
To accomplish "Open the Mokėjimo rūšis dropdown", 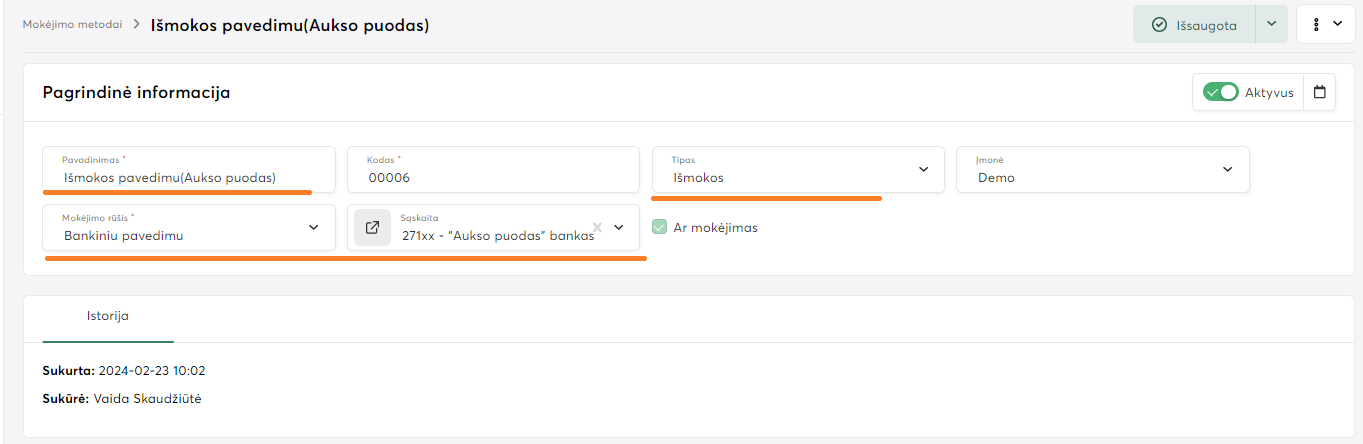I will (314, 228).
